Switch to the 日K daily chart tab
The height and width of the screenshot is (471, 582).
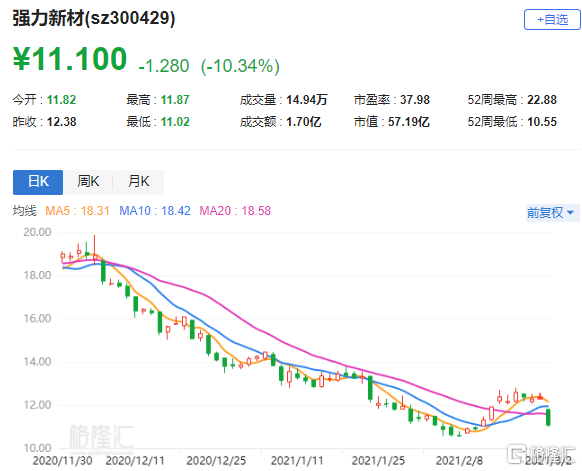[x=38, y=182]
